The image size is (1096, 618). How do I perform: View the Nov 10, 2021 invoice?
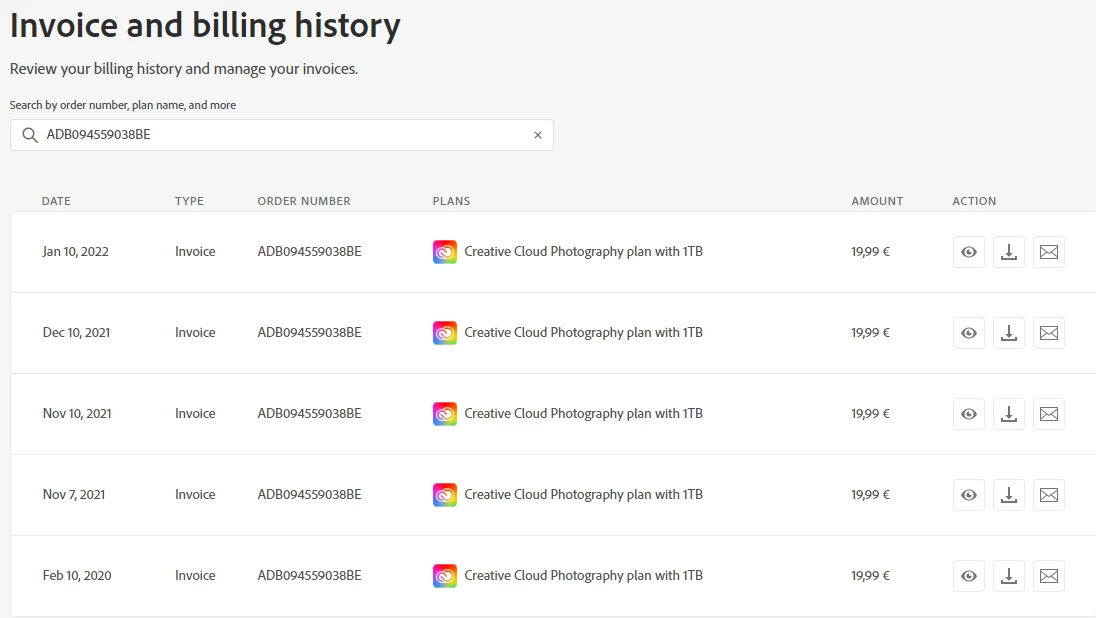(969, 415)
